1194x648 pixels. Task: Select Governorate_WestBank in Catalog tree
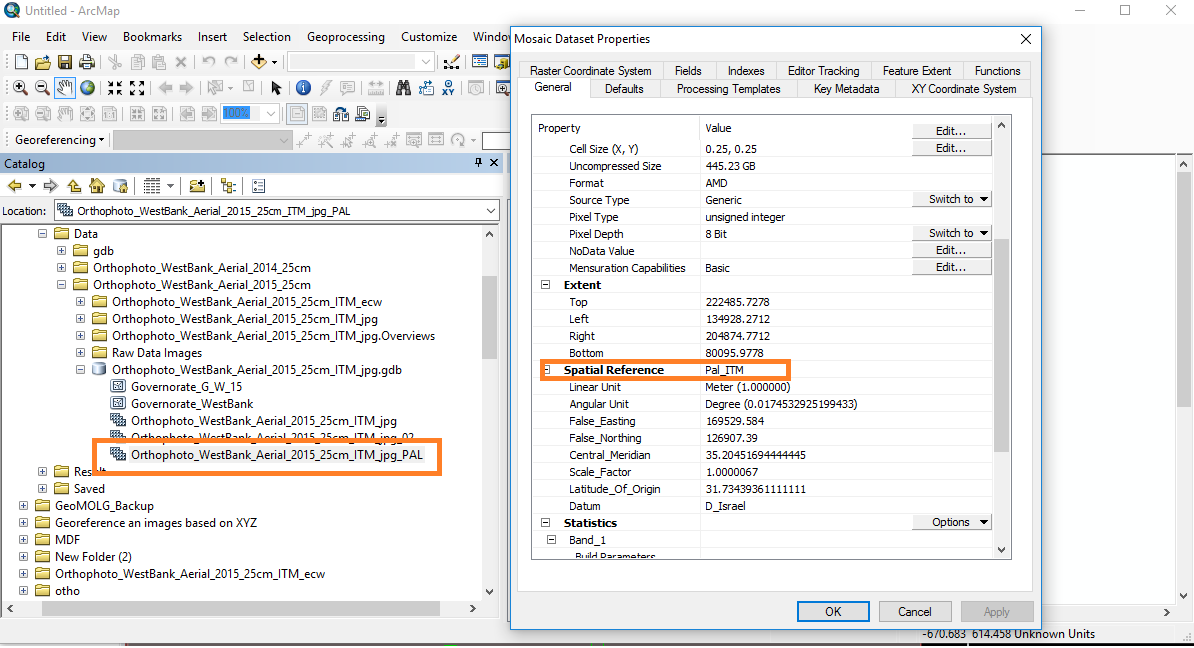192,404
